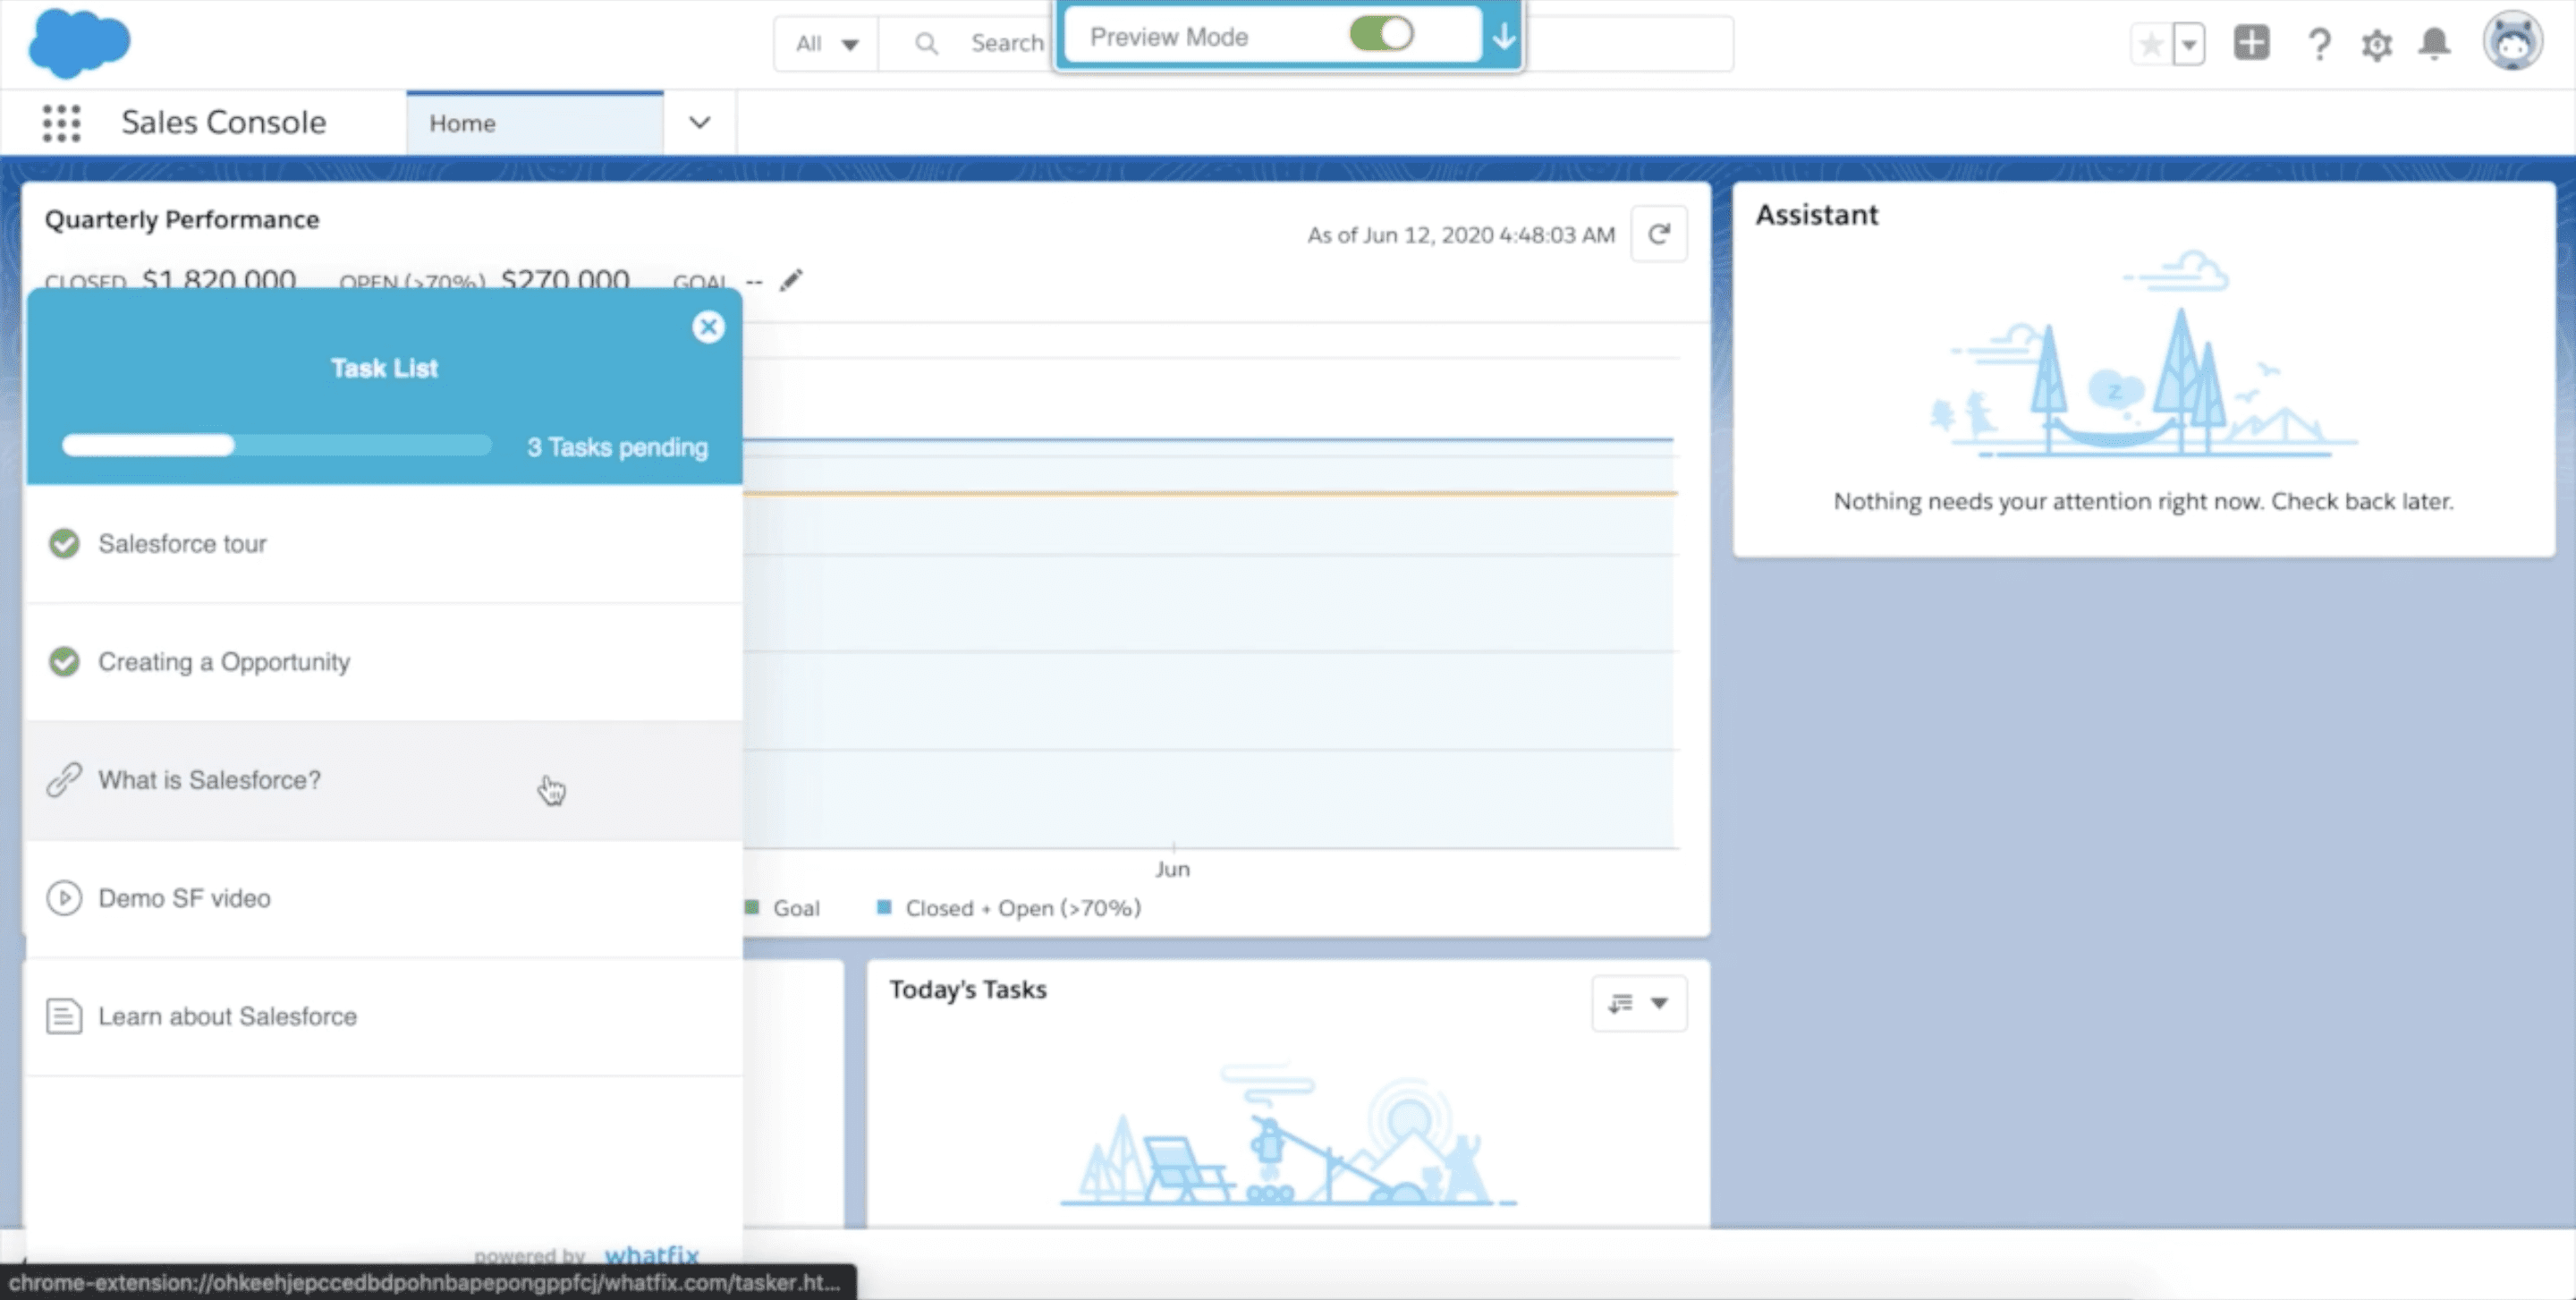This screenshot has width=2576, height=1300.
Task: Open the What is Salesforce? task
Action: [x=384, y=780]
